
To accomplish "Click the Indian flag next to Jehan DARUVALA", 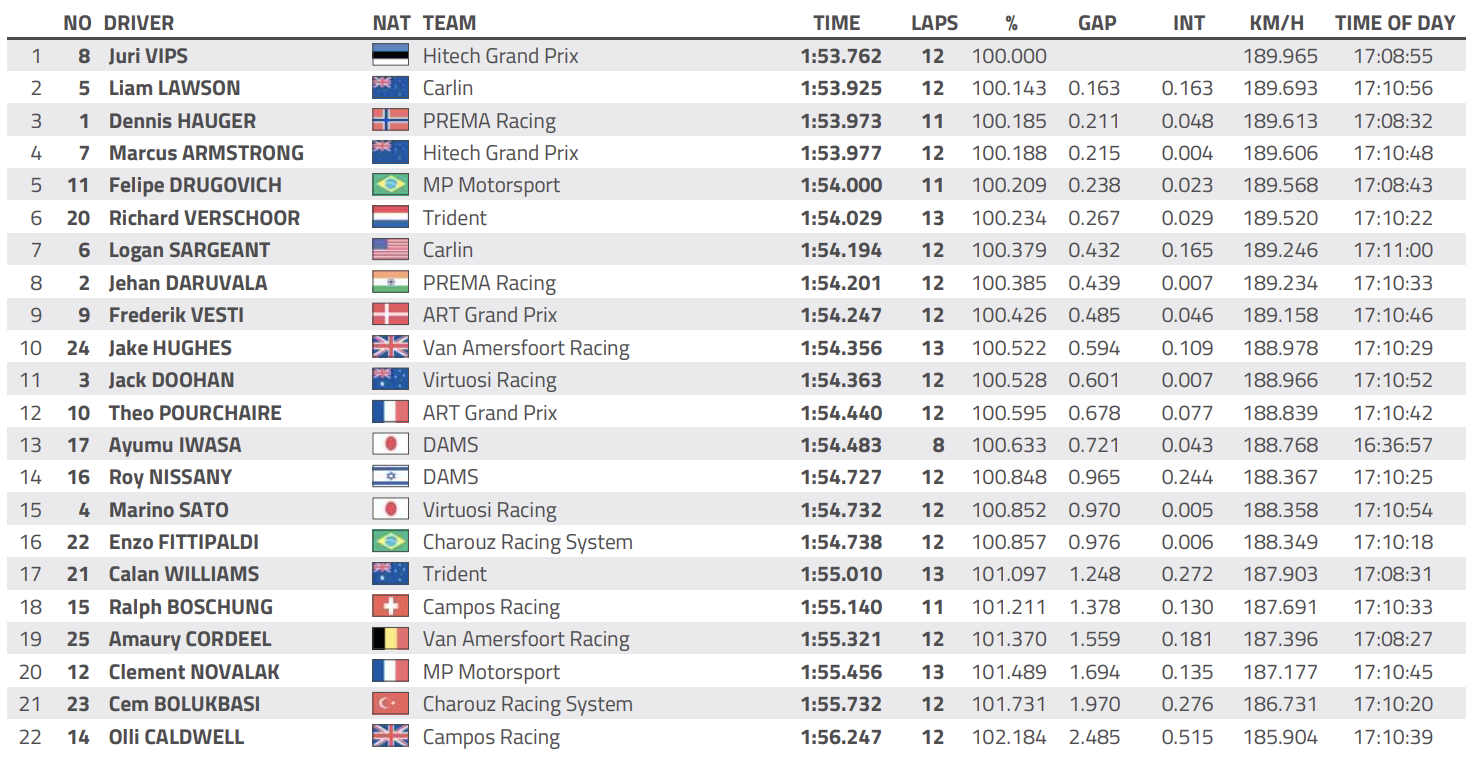I will point(390,283).
